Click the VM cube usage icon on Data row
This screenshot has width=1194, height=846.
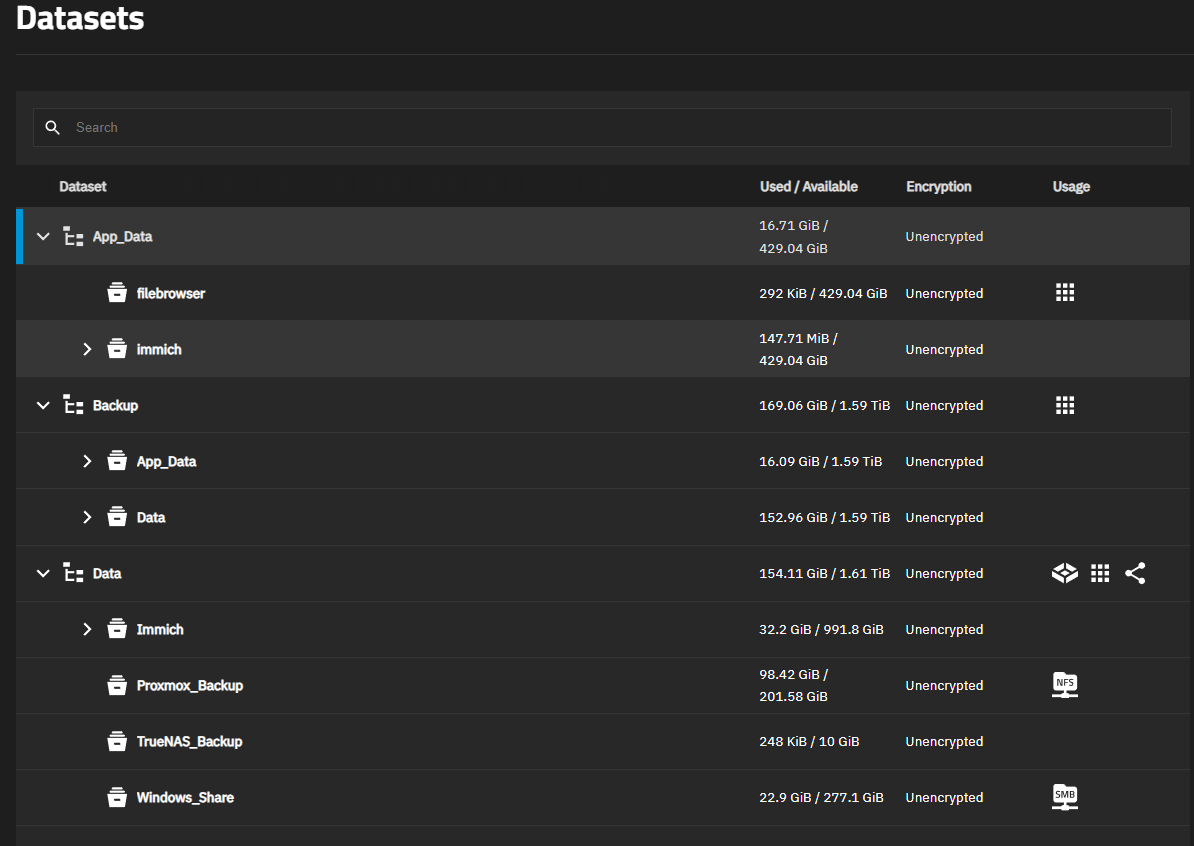[1065, 573]
